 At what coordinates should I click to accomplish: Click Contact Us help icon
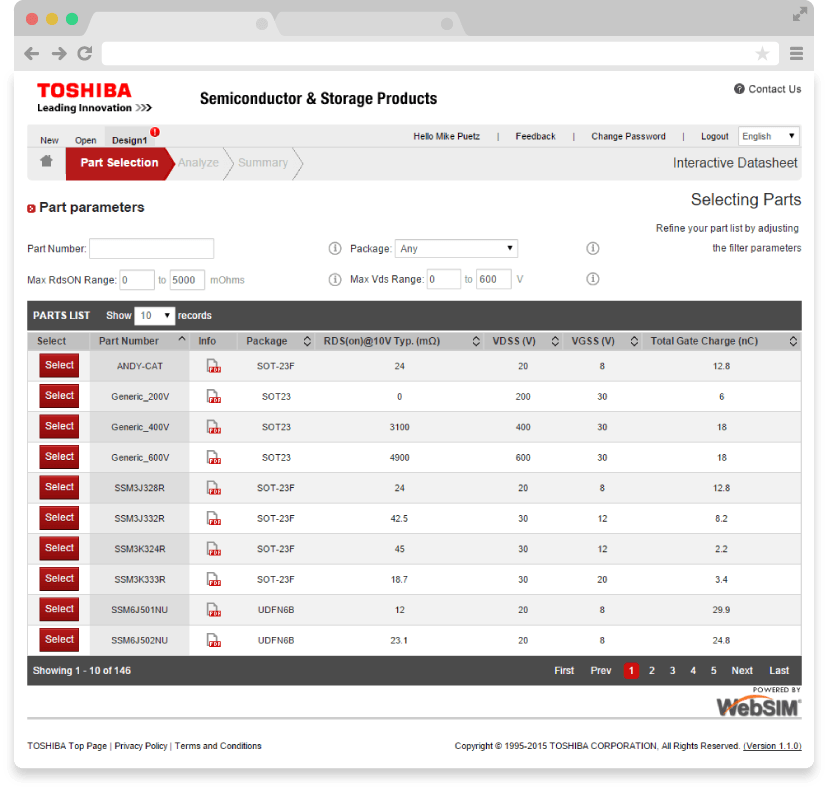739,89
